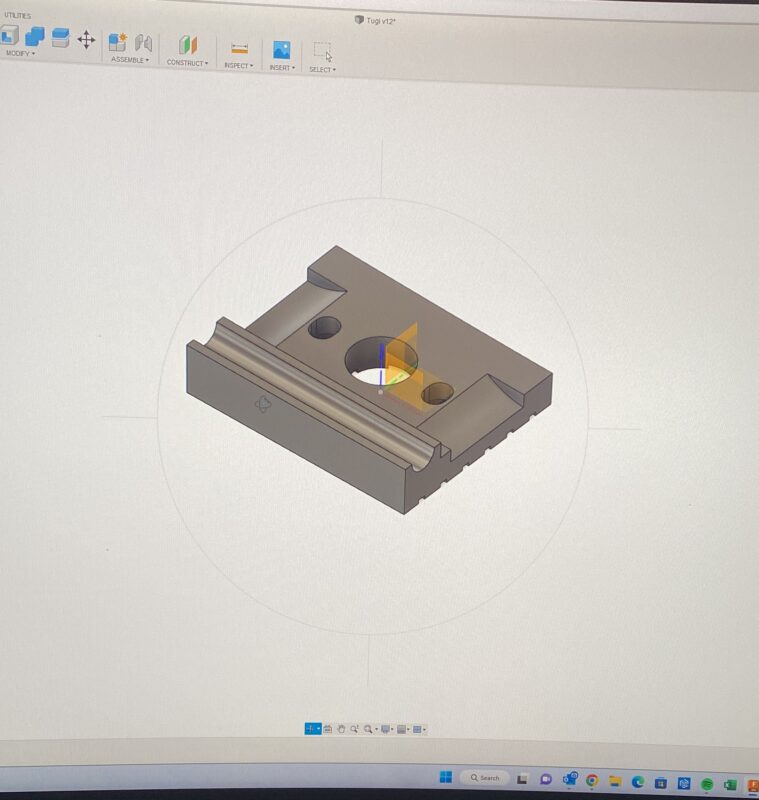Click the taskbar Search box
The image size is (759, 800).
coord(485,778)
